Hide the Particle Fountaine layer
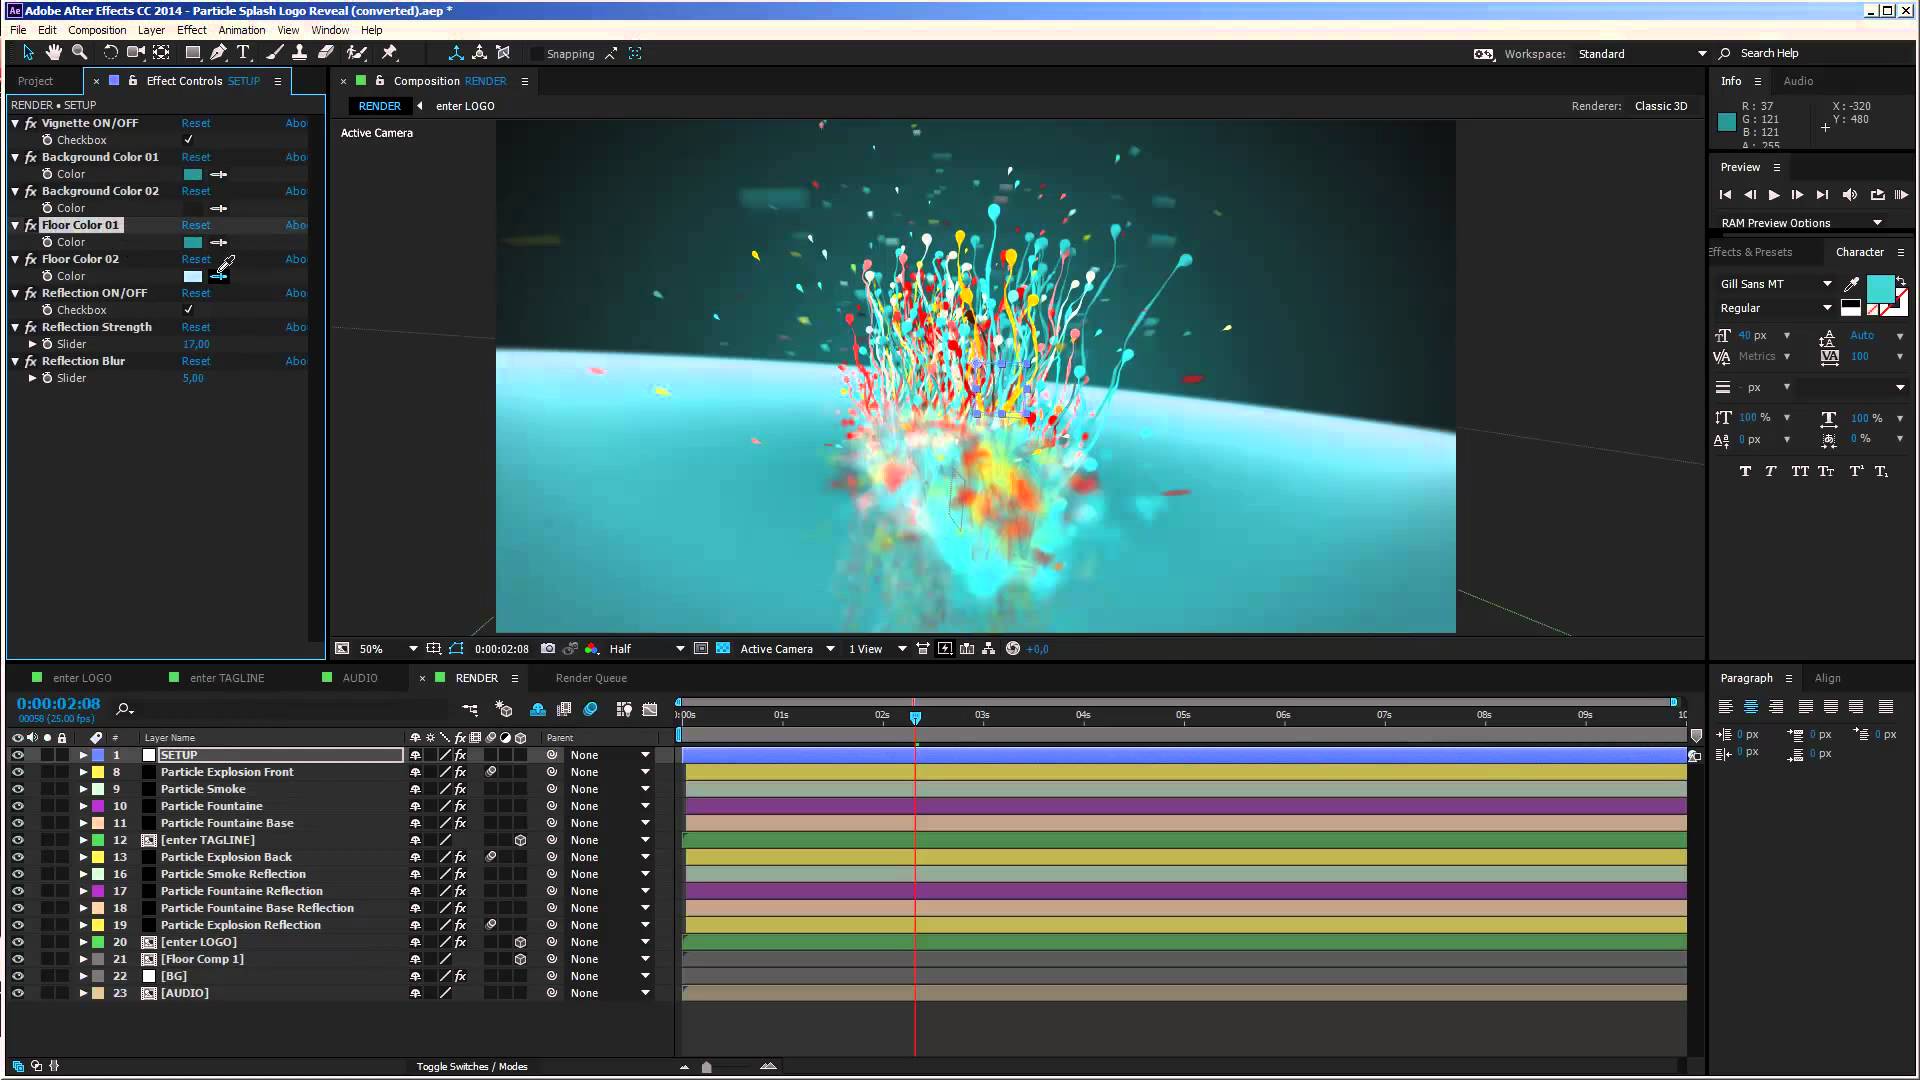The width and height of the screenshot is (1920, 1080). pos(18,806)
